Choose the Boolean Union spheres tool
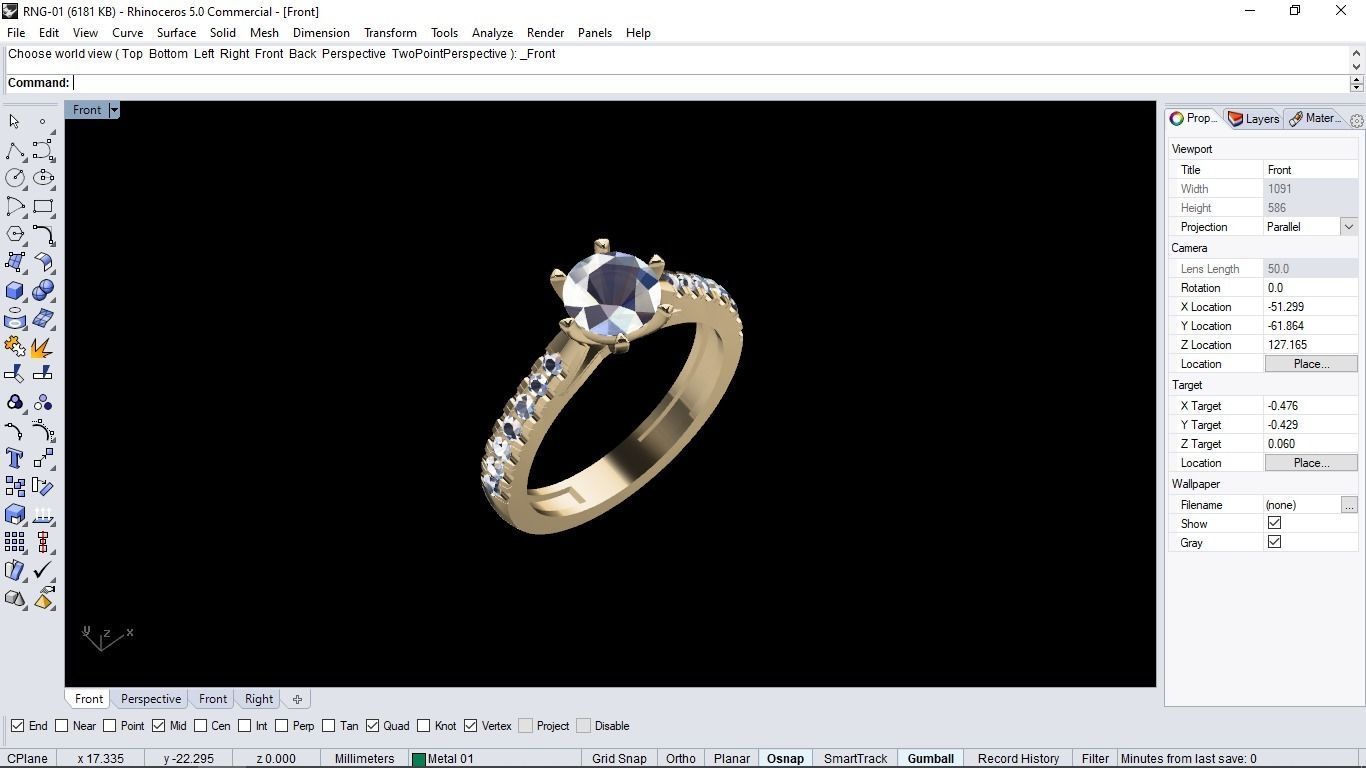The image size is (1366, 768). (43, 290)
